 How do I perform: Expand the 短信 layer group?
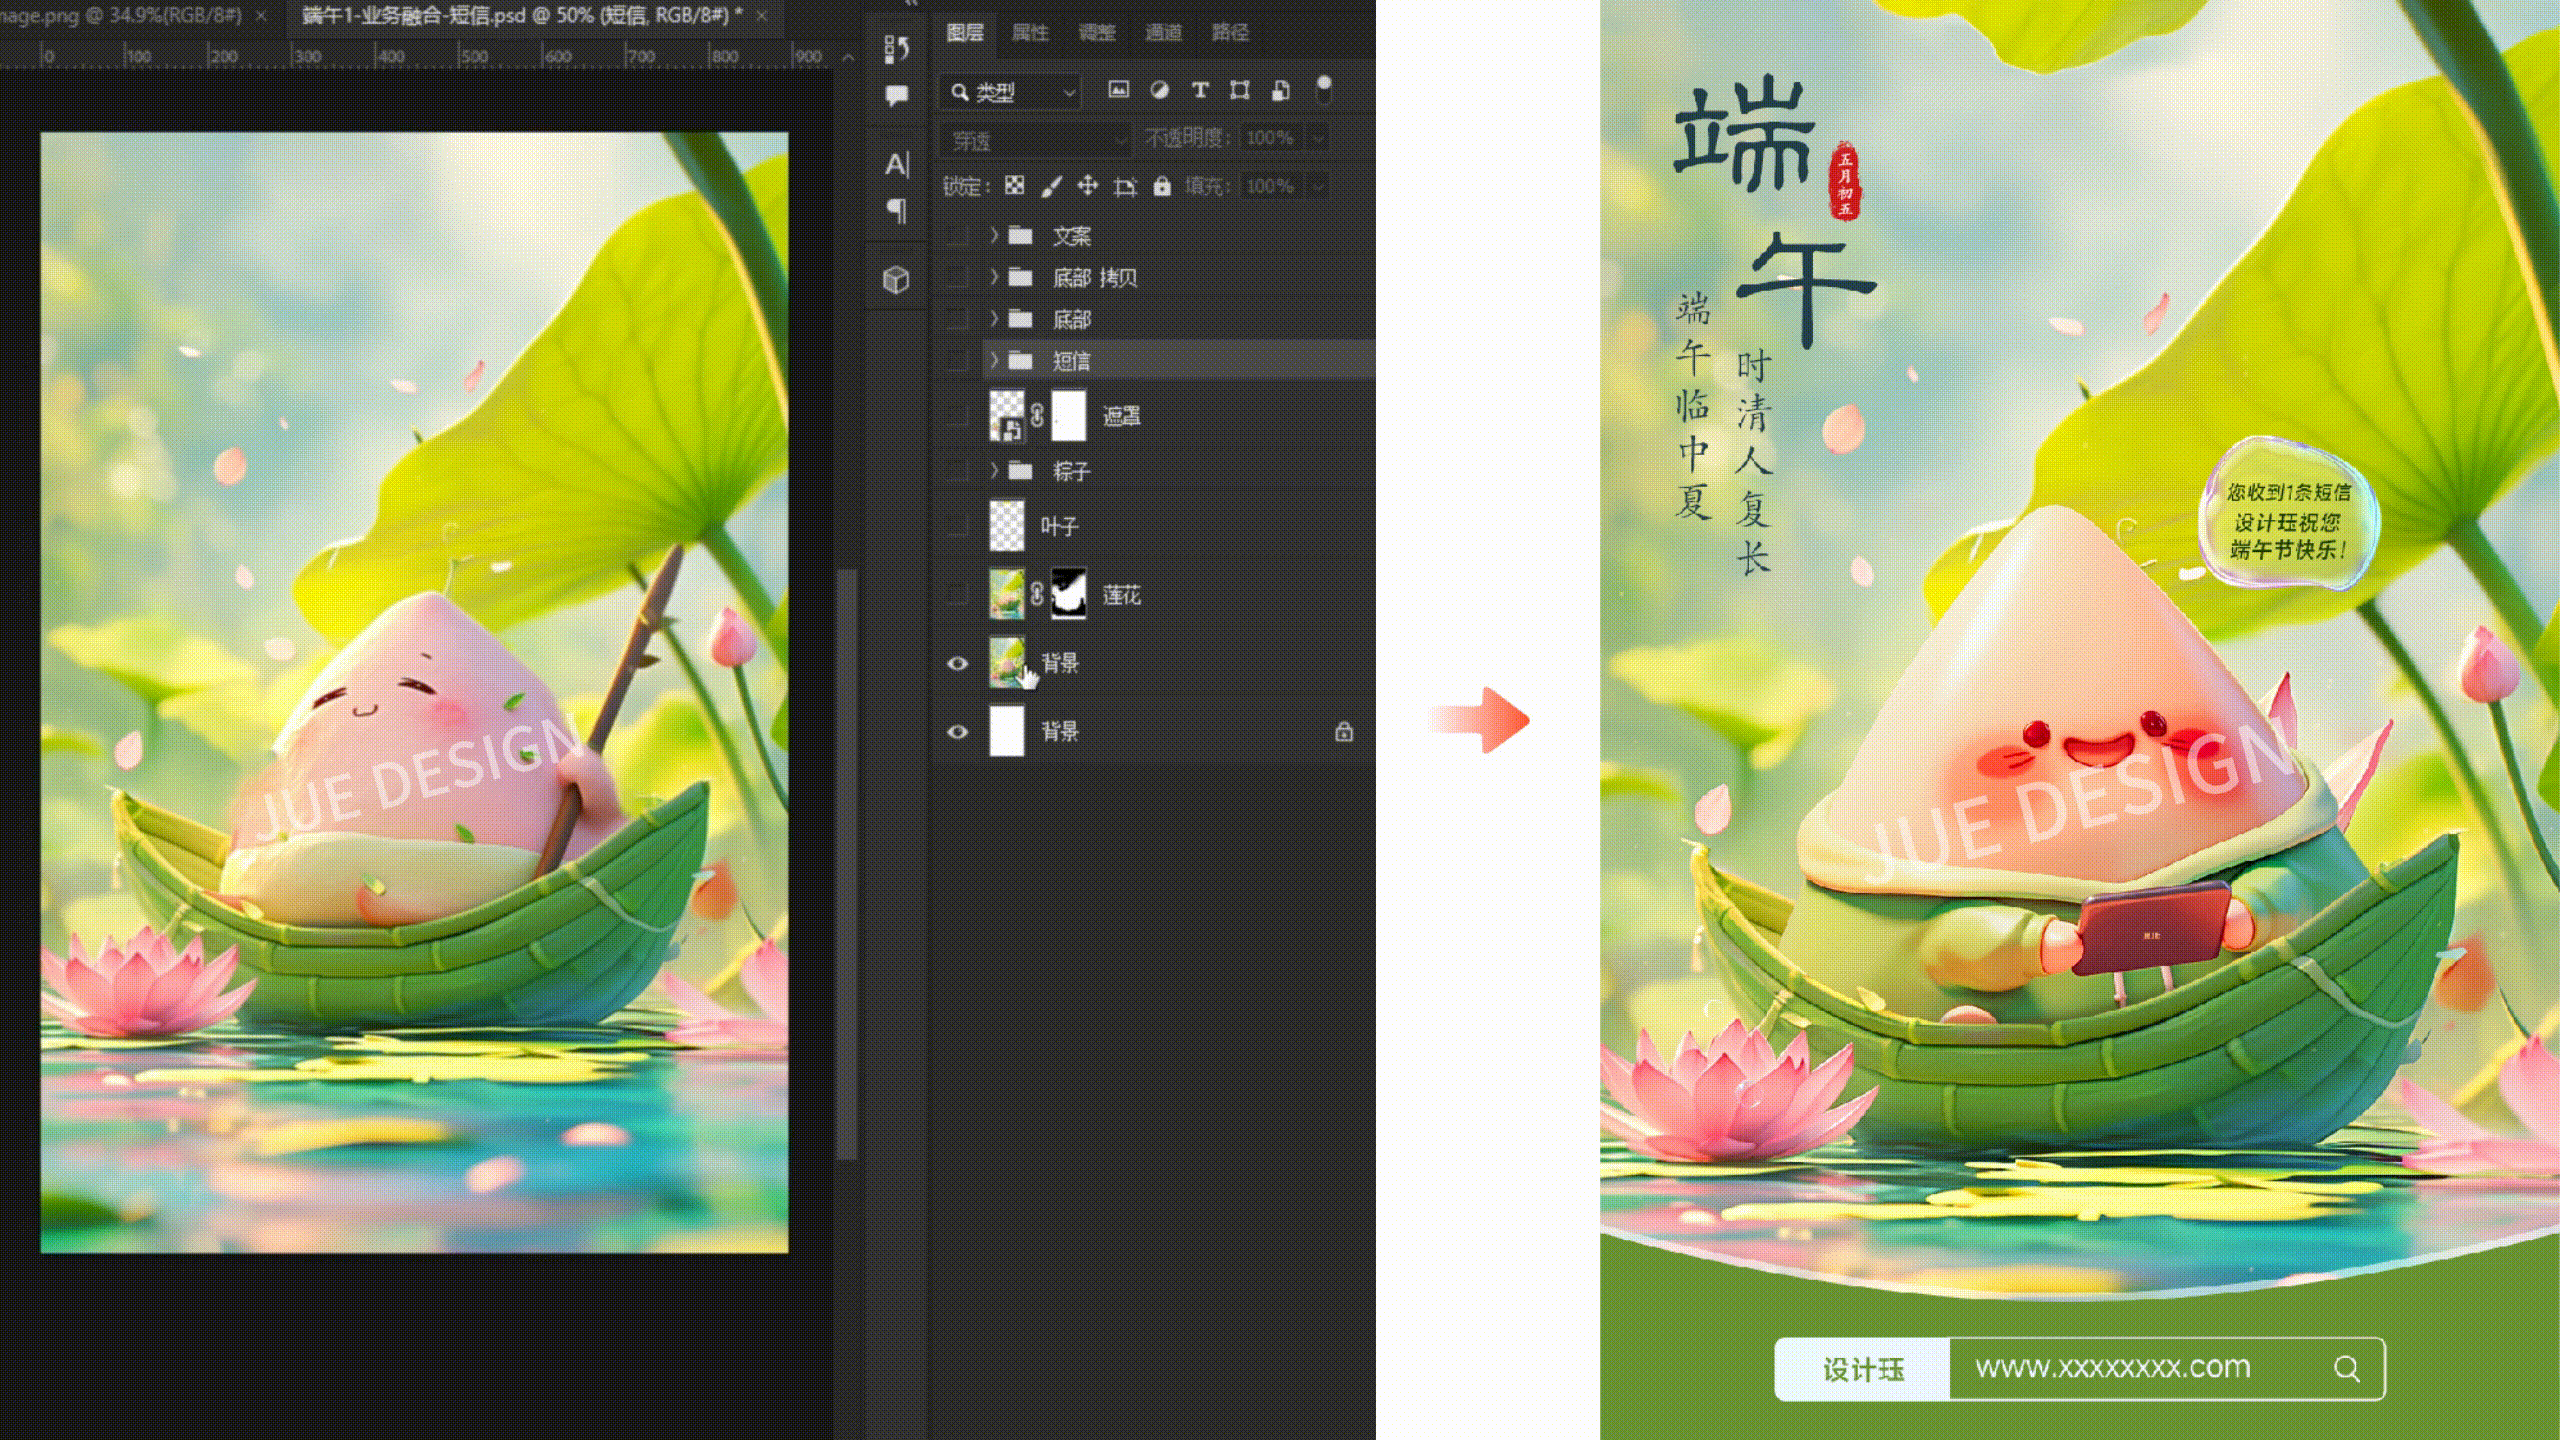(994, 360)
